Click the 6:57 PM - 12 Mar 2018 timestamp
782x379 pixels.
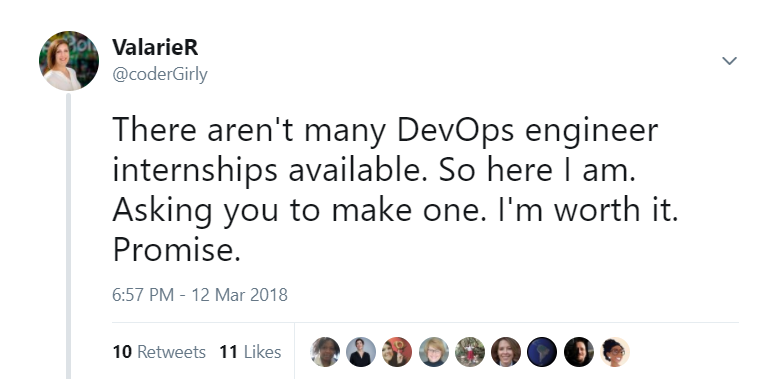[x=200, y=295]
